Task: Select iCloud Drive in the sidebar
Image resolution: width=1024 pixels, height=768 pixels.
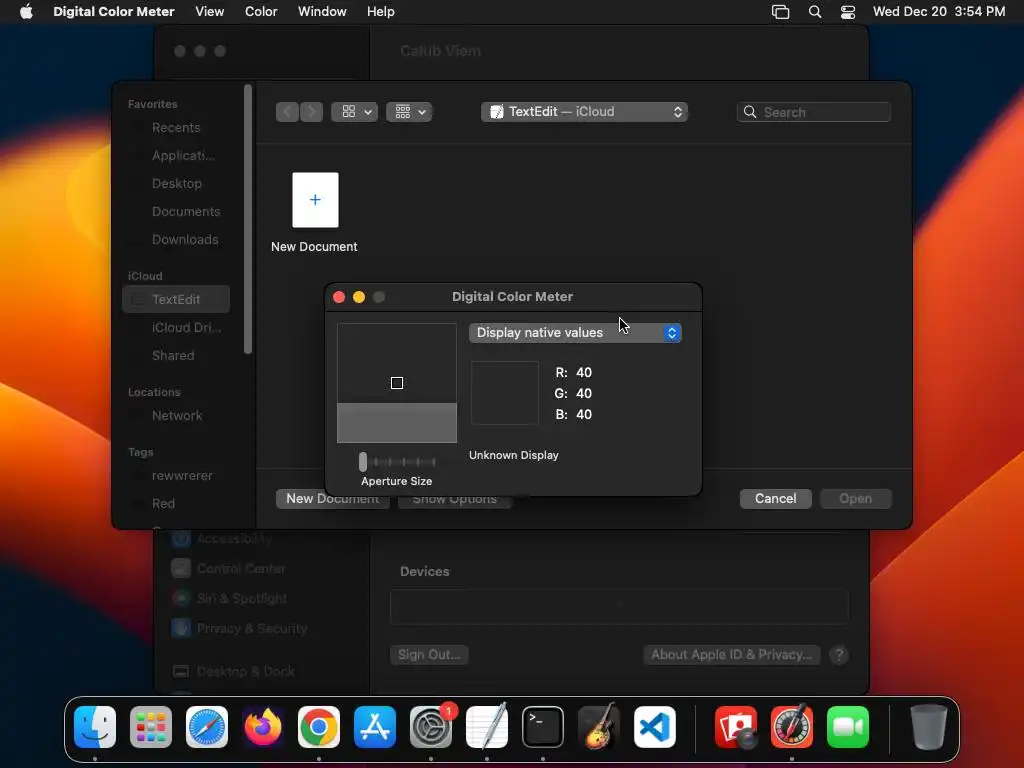Action: tap(176, 327)
